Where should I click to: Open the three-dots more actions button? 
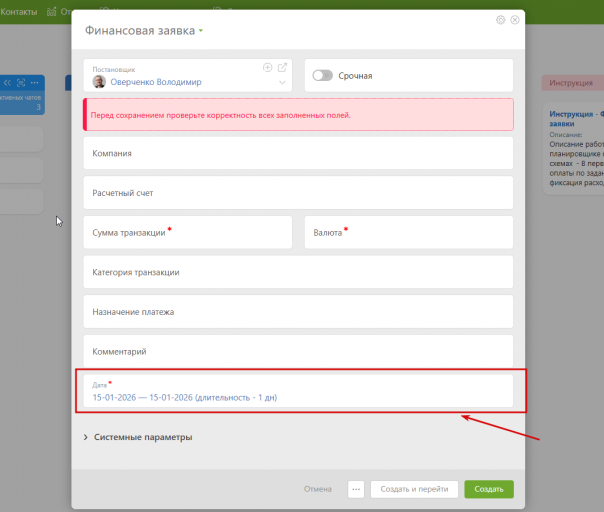[x=356, y=489]
